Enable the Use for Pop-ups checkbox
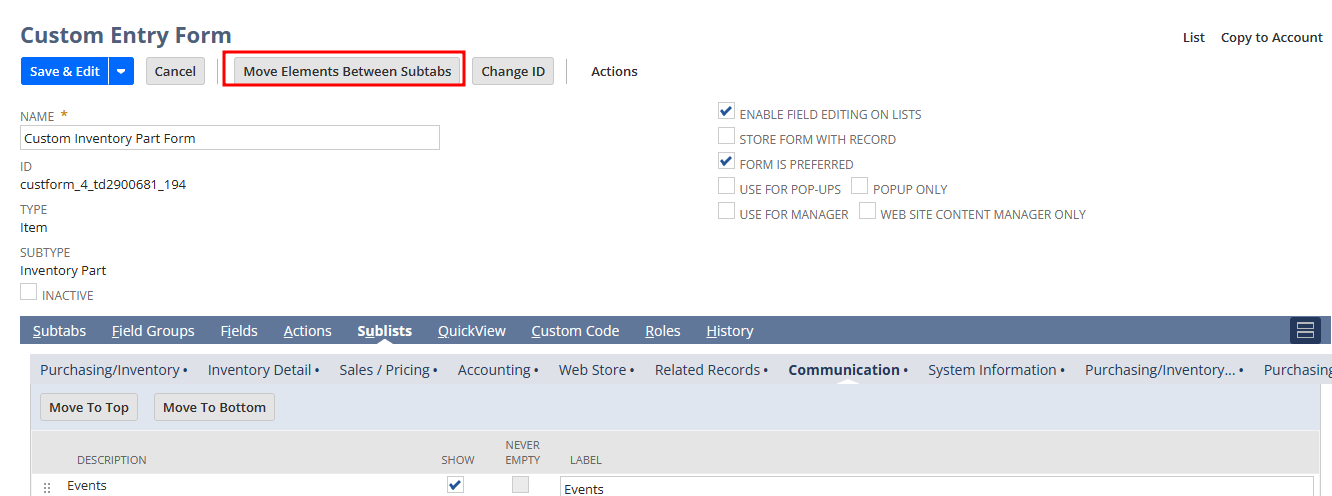This screenshot has height=496, width=1332. click(x=727, y=187)
